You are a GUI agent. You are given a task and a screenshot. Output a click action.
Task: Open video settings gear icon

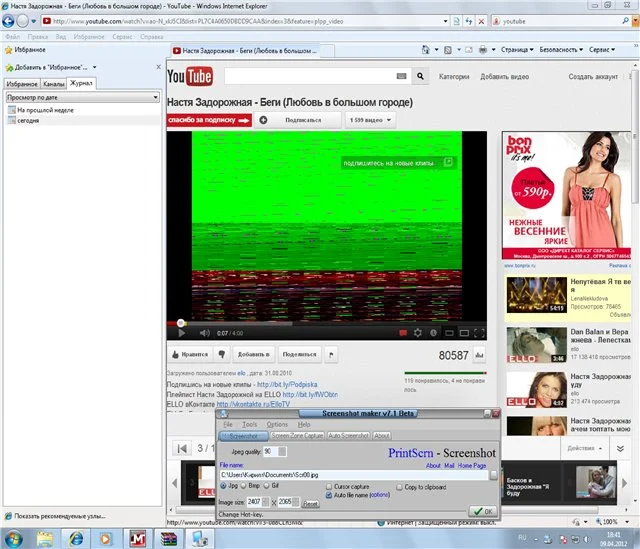coord(418,333)
